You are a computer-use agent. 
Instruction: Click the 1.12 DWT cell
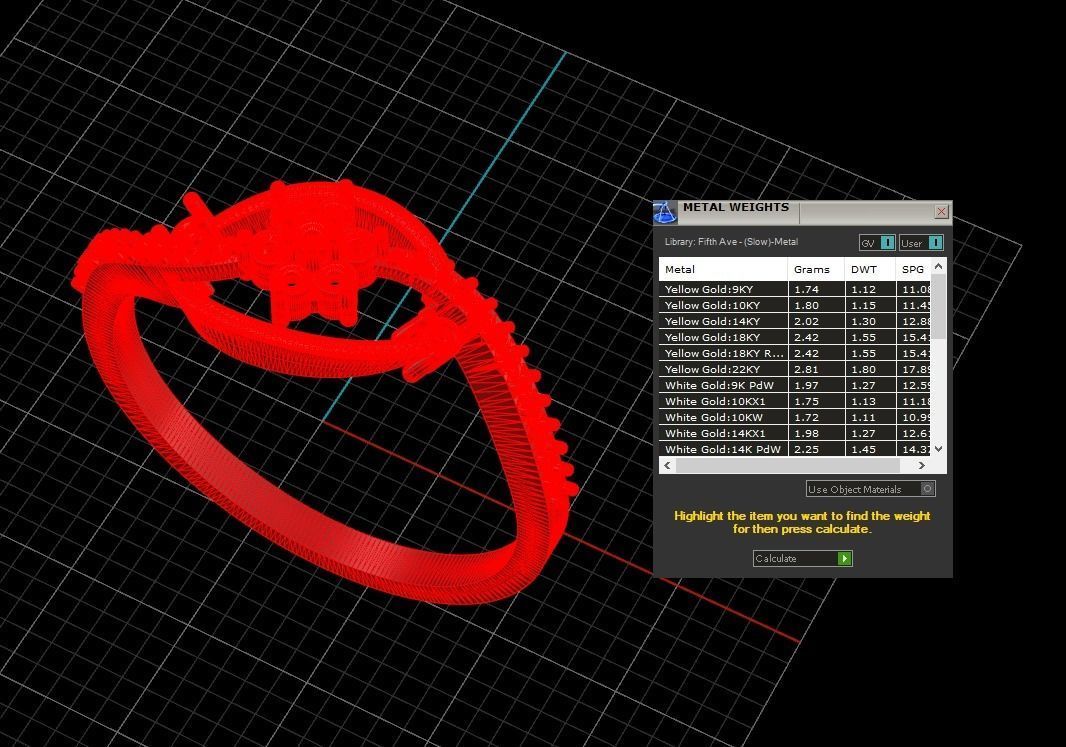point(870,289)
